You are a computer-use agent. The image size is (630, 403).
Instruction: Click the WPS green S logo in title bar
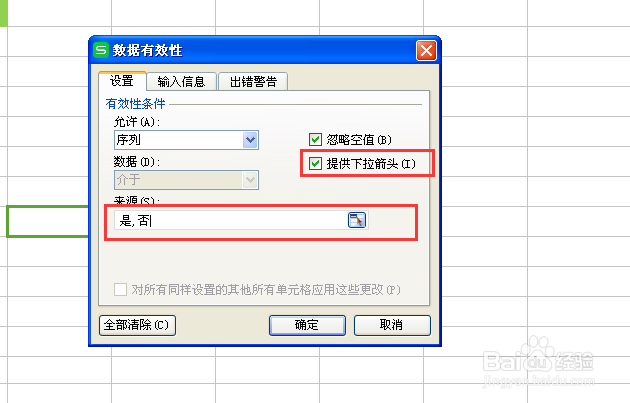coord(101,50)
